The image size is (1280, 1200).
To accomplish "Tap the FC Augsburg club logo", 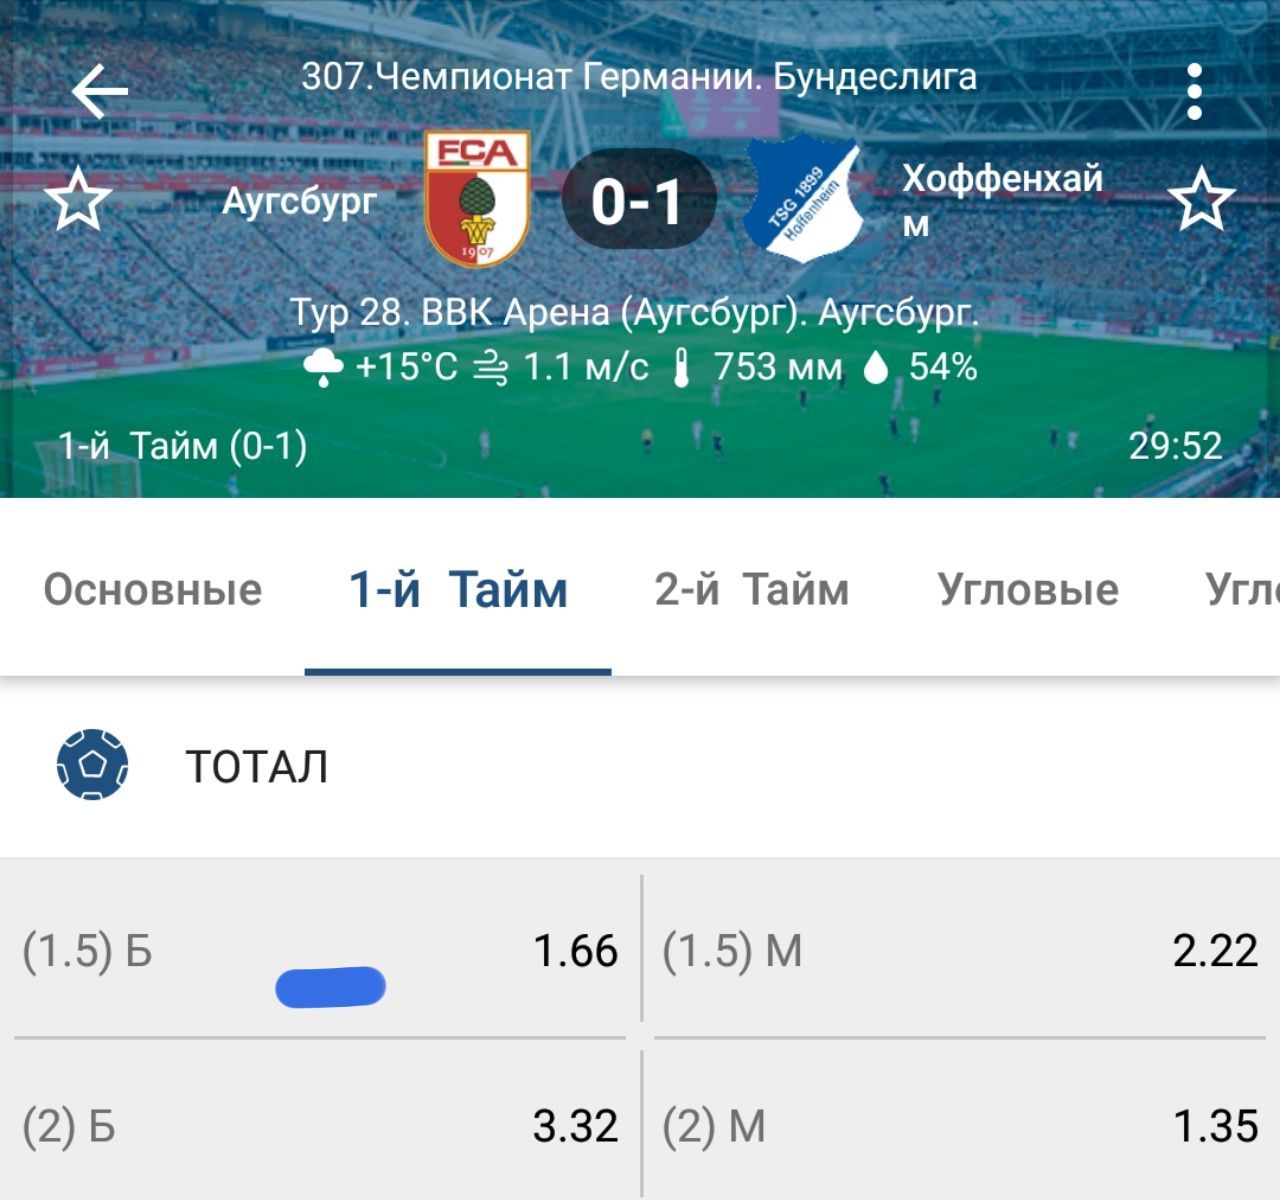I will (x=477, y=199).
